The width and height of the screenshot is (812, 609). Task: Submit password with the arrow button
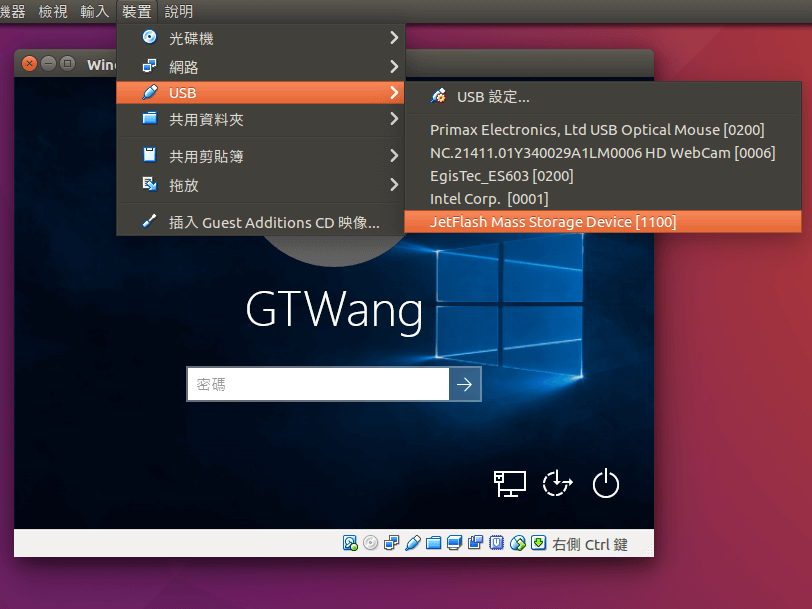[x=465, y=384]
